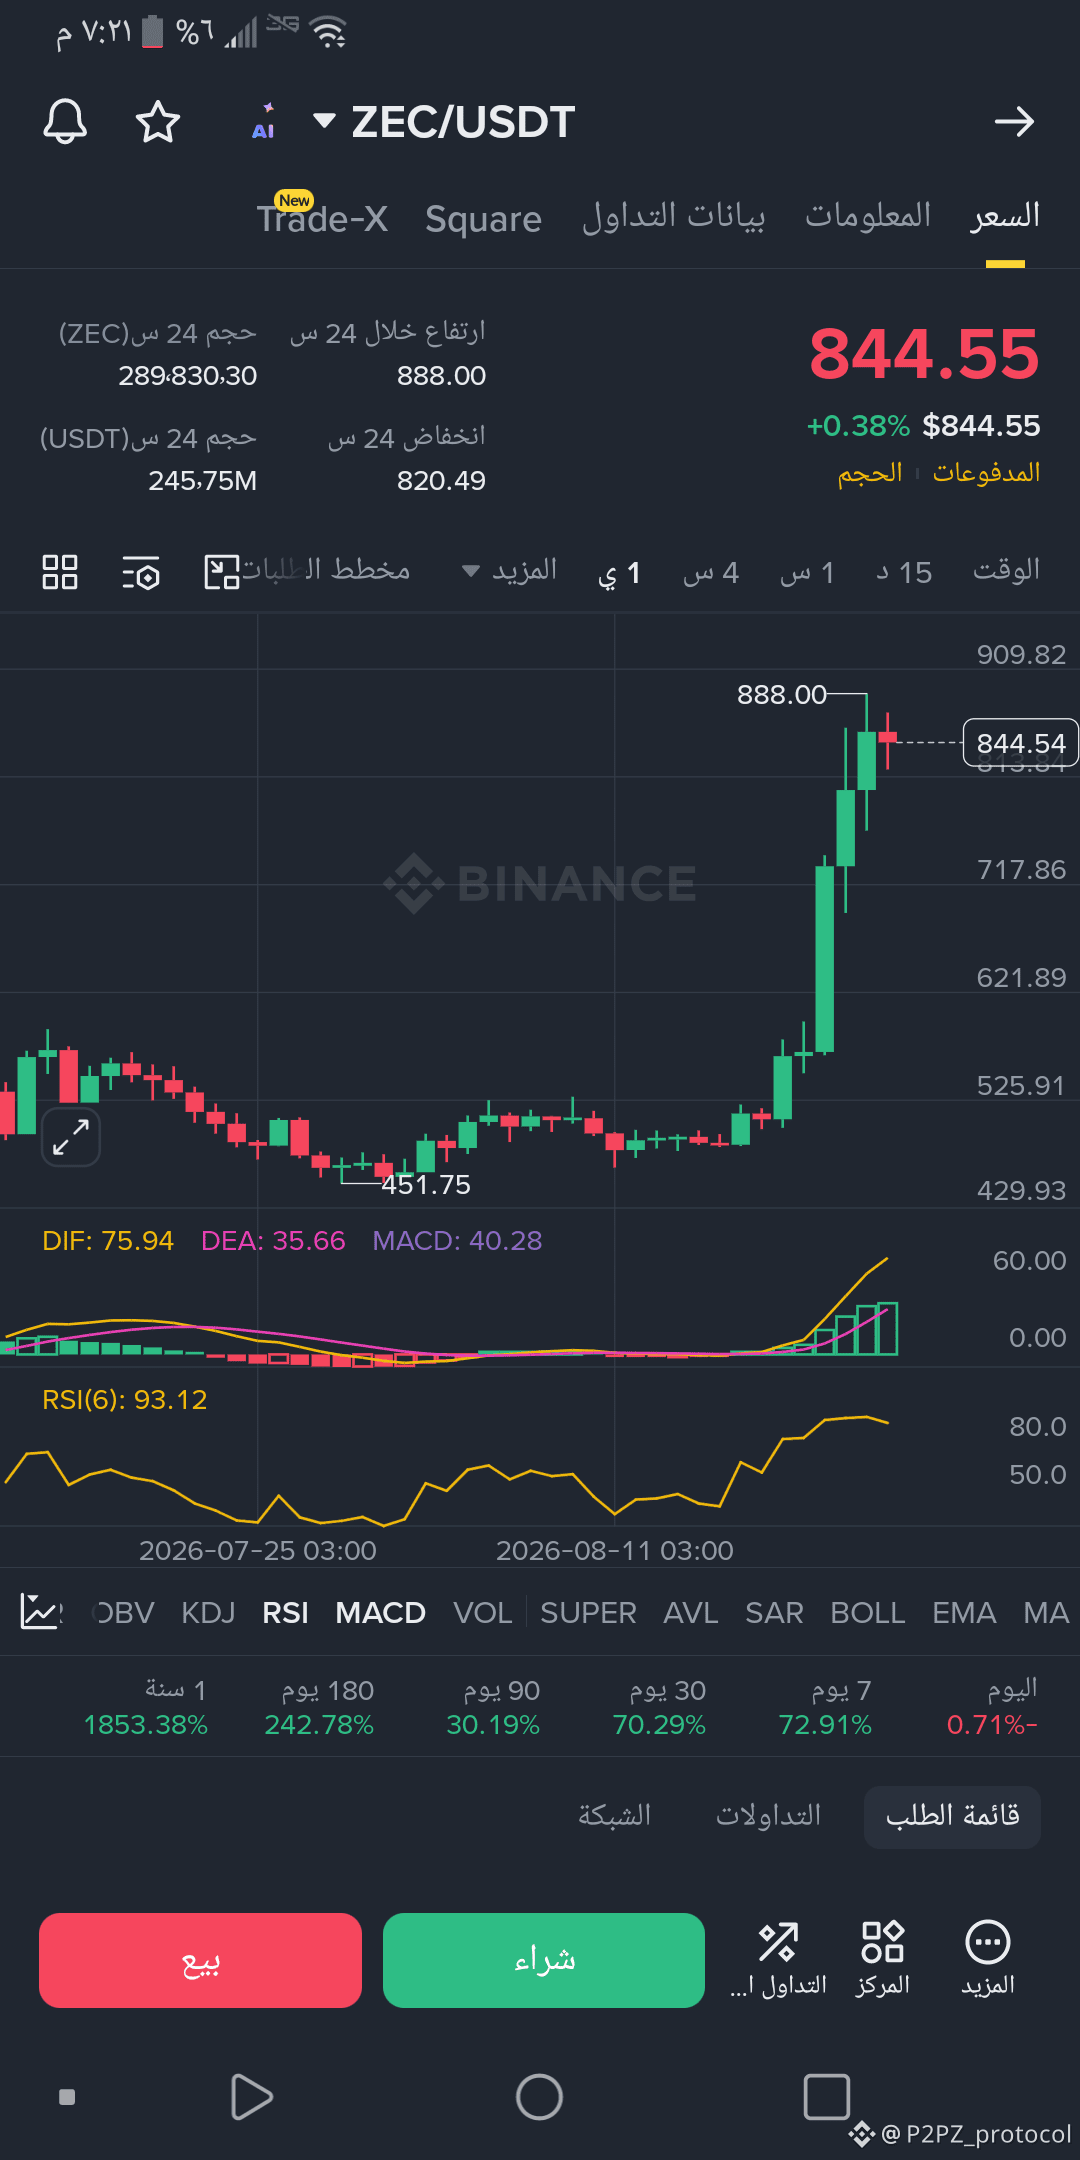This screenshot has height=2160, width=1080.
Task: Tap the اليوم -0.71% performance
Action: 992,1707
